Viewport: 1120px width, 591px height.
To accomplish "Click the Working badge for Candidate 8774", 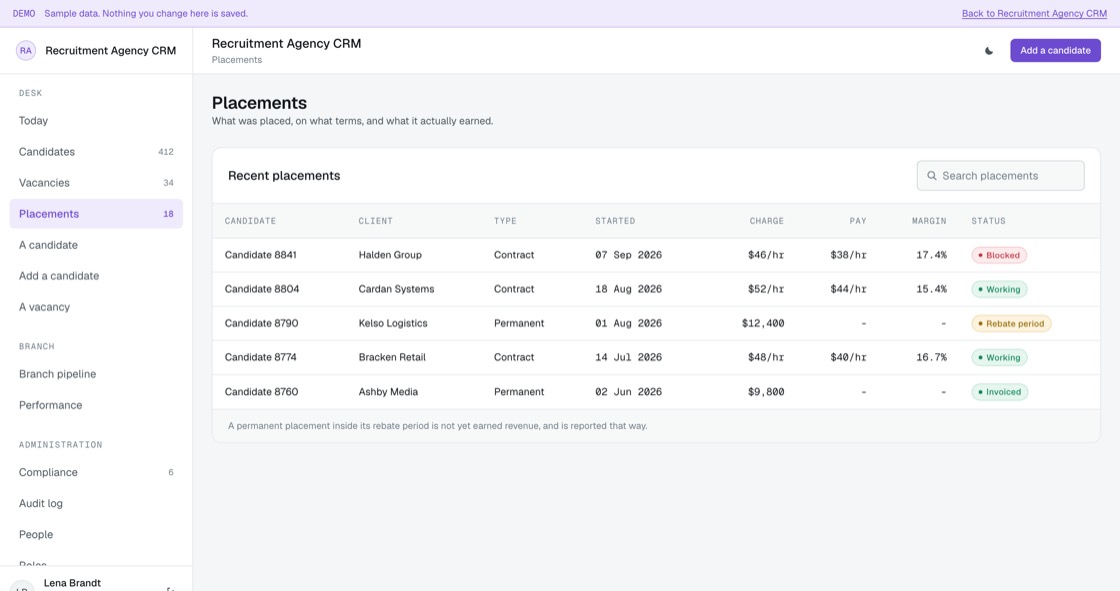I will 999,357.
